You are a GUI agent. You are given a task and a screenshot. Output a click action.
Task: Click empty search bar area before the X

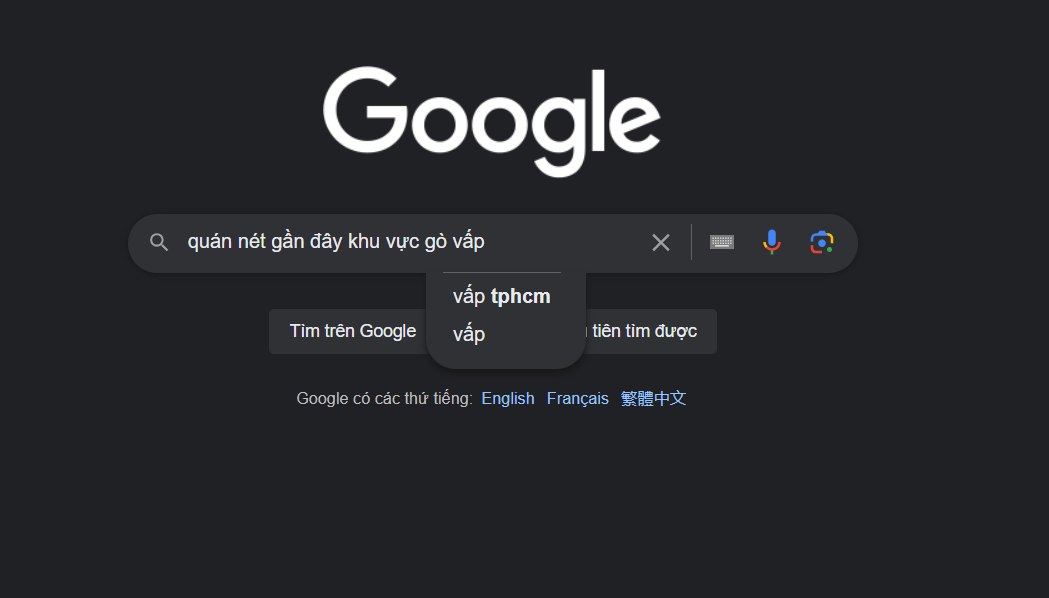point(567,242)
